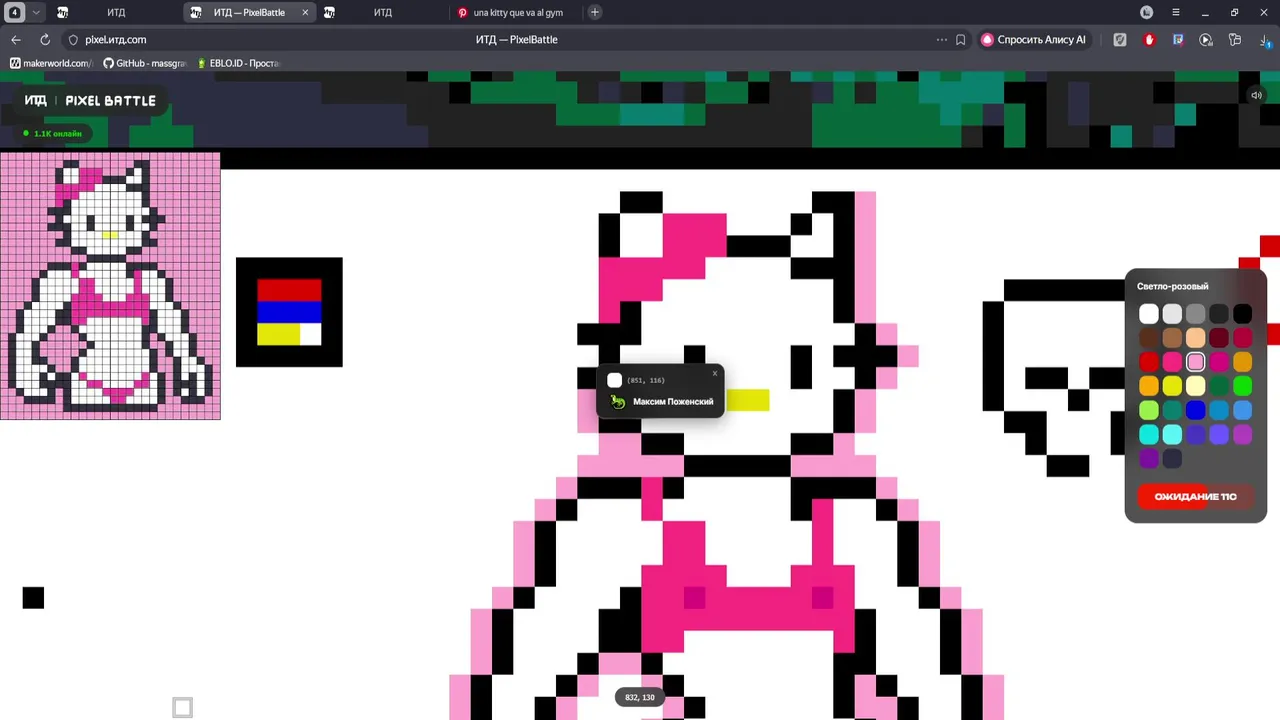Select the pure red palette swatch
Screen dimensions: 1280x720
pos(1149,362)
